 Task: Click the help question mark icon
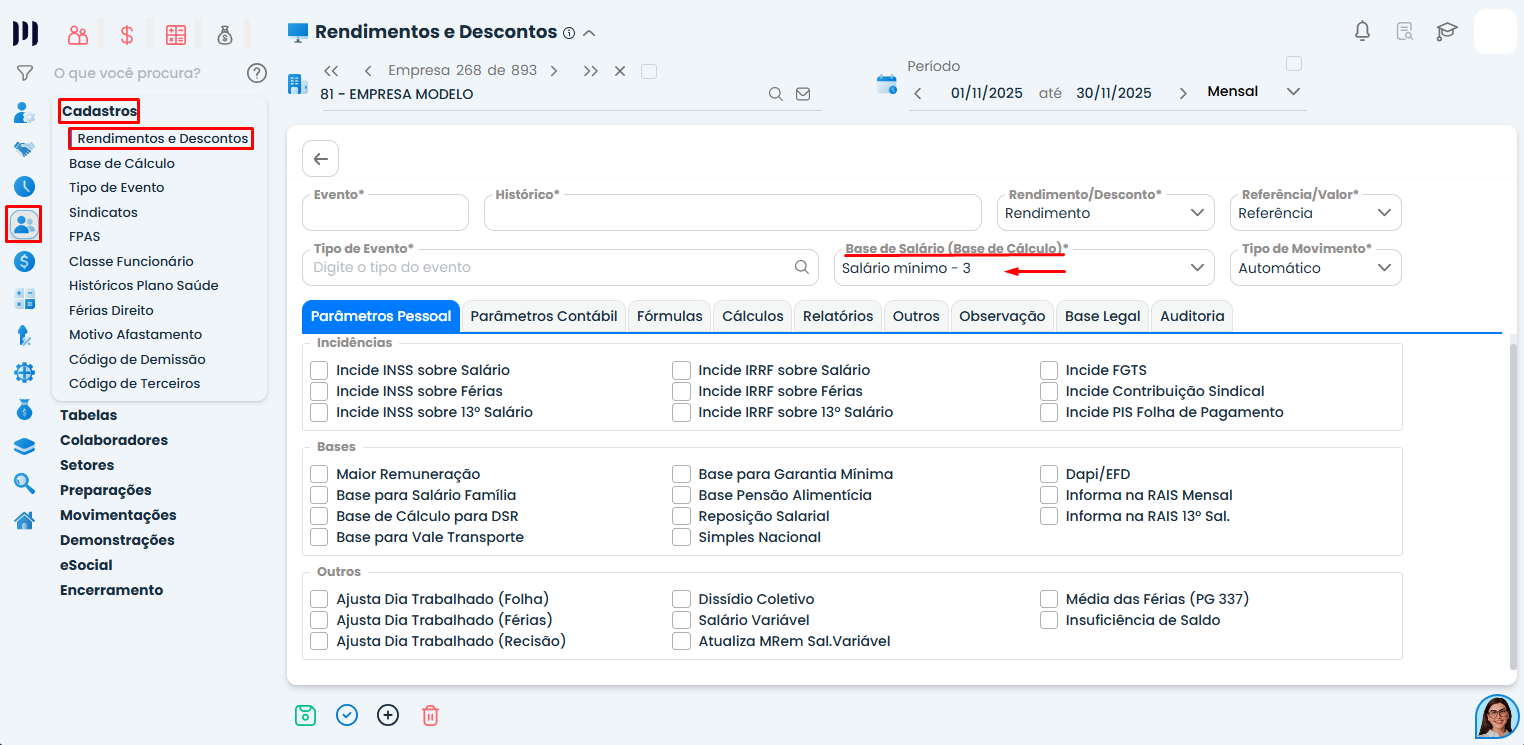point(257,73)
